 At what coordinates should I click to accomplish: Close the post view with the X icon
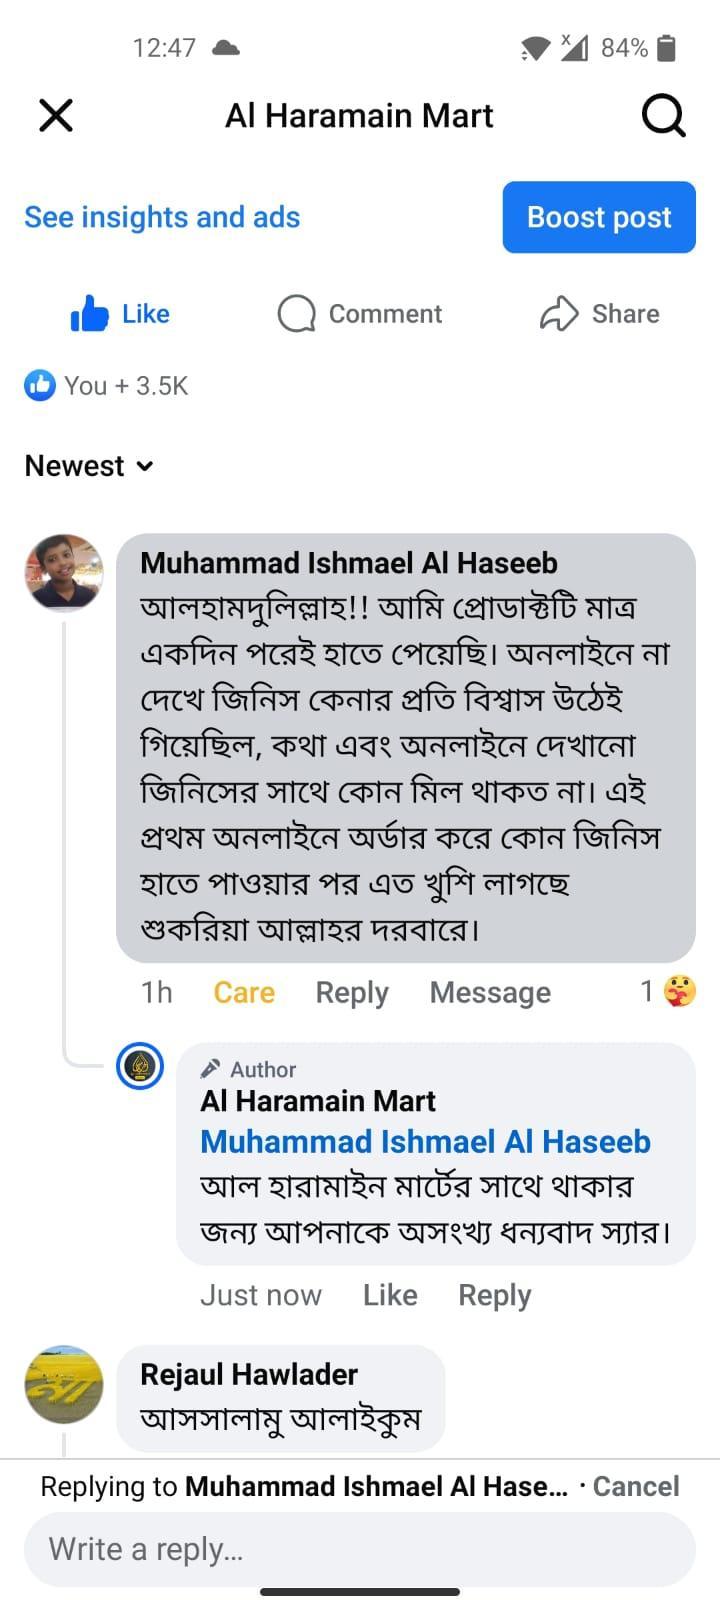56,116
